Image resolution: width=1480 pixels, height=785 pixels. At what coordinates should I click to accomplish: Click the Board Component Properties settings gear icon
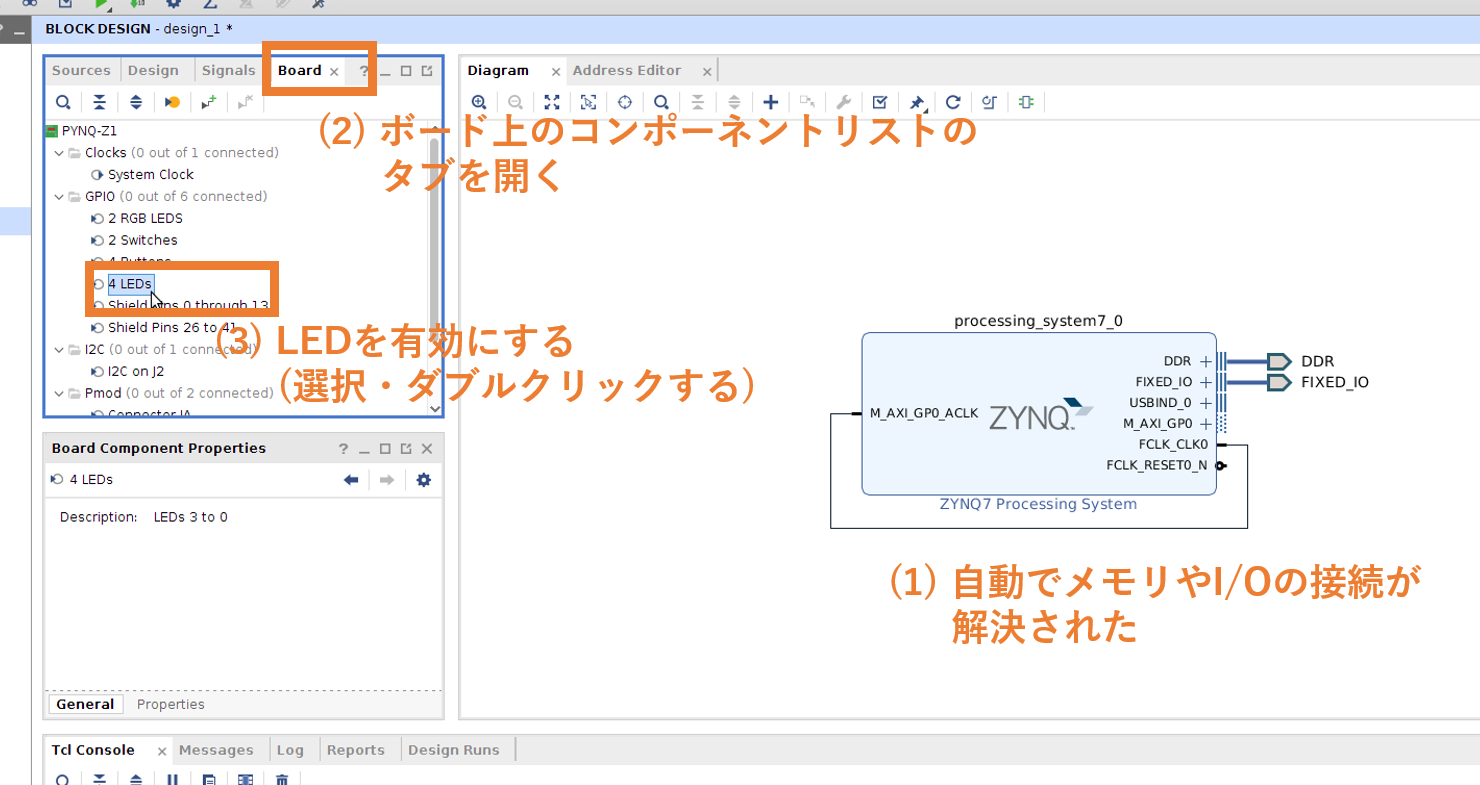(424, 479)
